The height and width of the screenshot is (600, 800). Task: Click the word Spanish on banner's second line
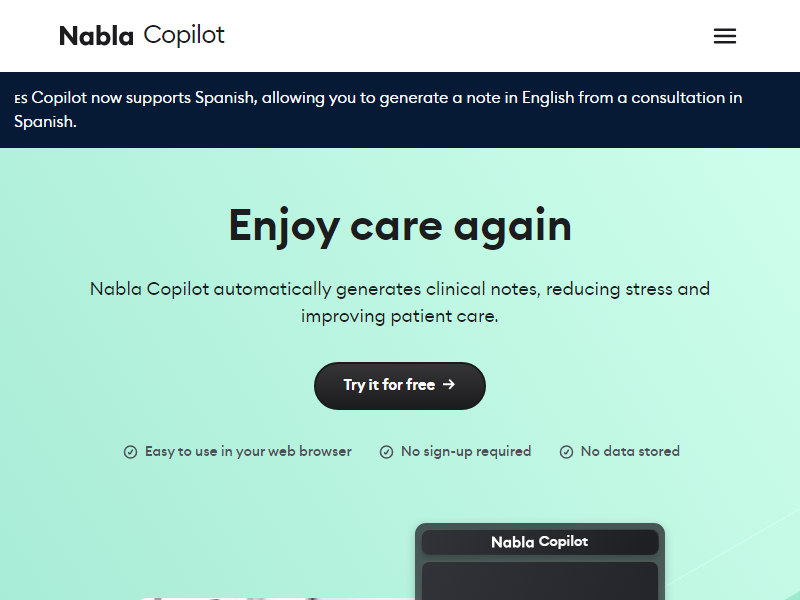coord(43,122)
